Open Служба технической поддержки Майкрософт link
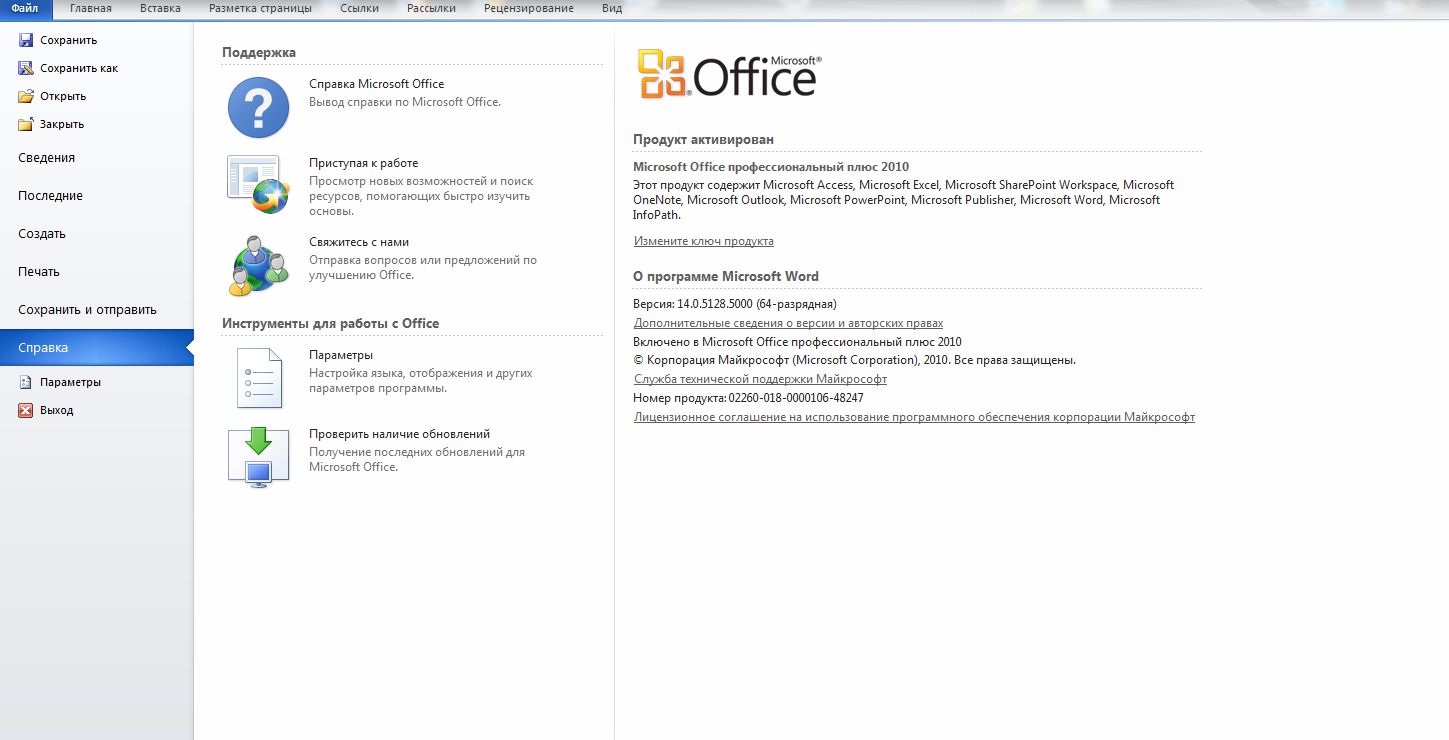The width and height of the screenshot is (1449, 740). [x=761, y=379]
